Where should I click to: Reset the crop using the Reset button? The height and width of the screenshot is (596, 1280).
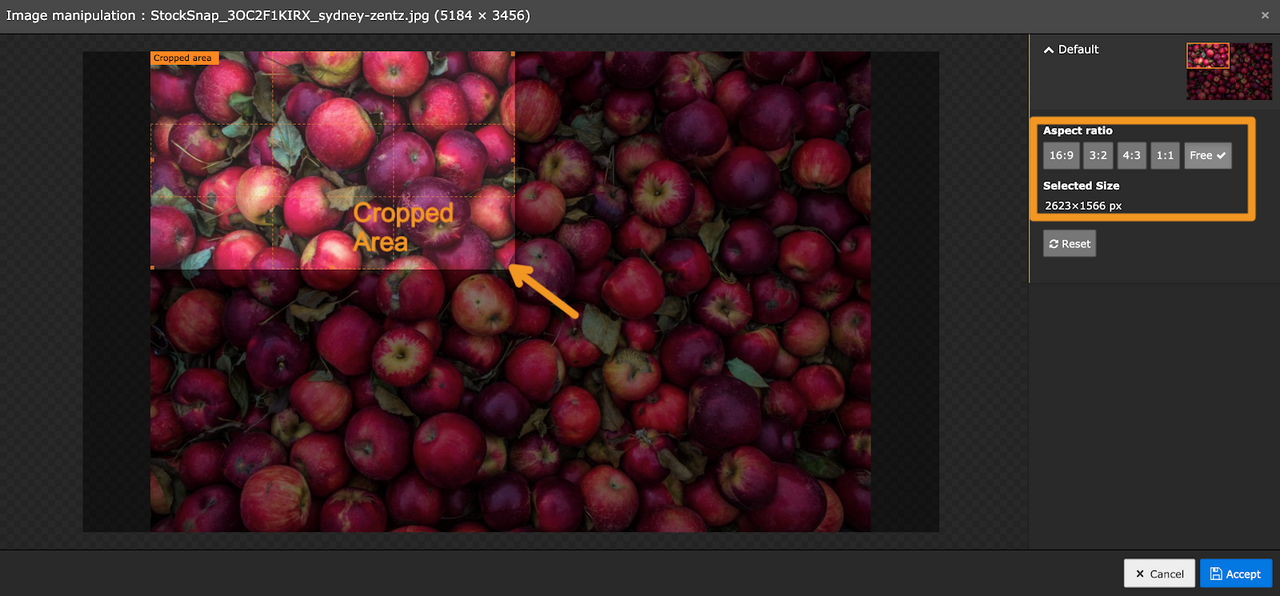(1069, 244)
